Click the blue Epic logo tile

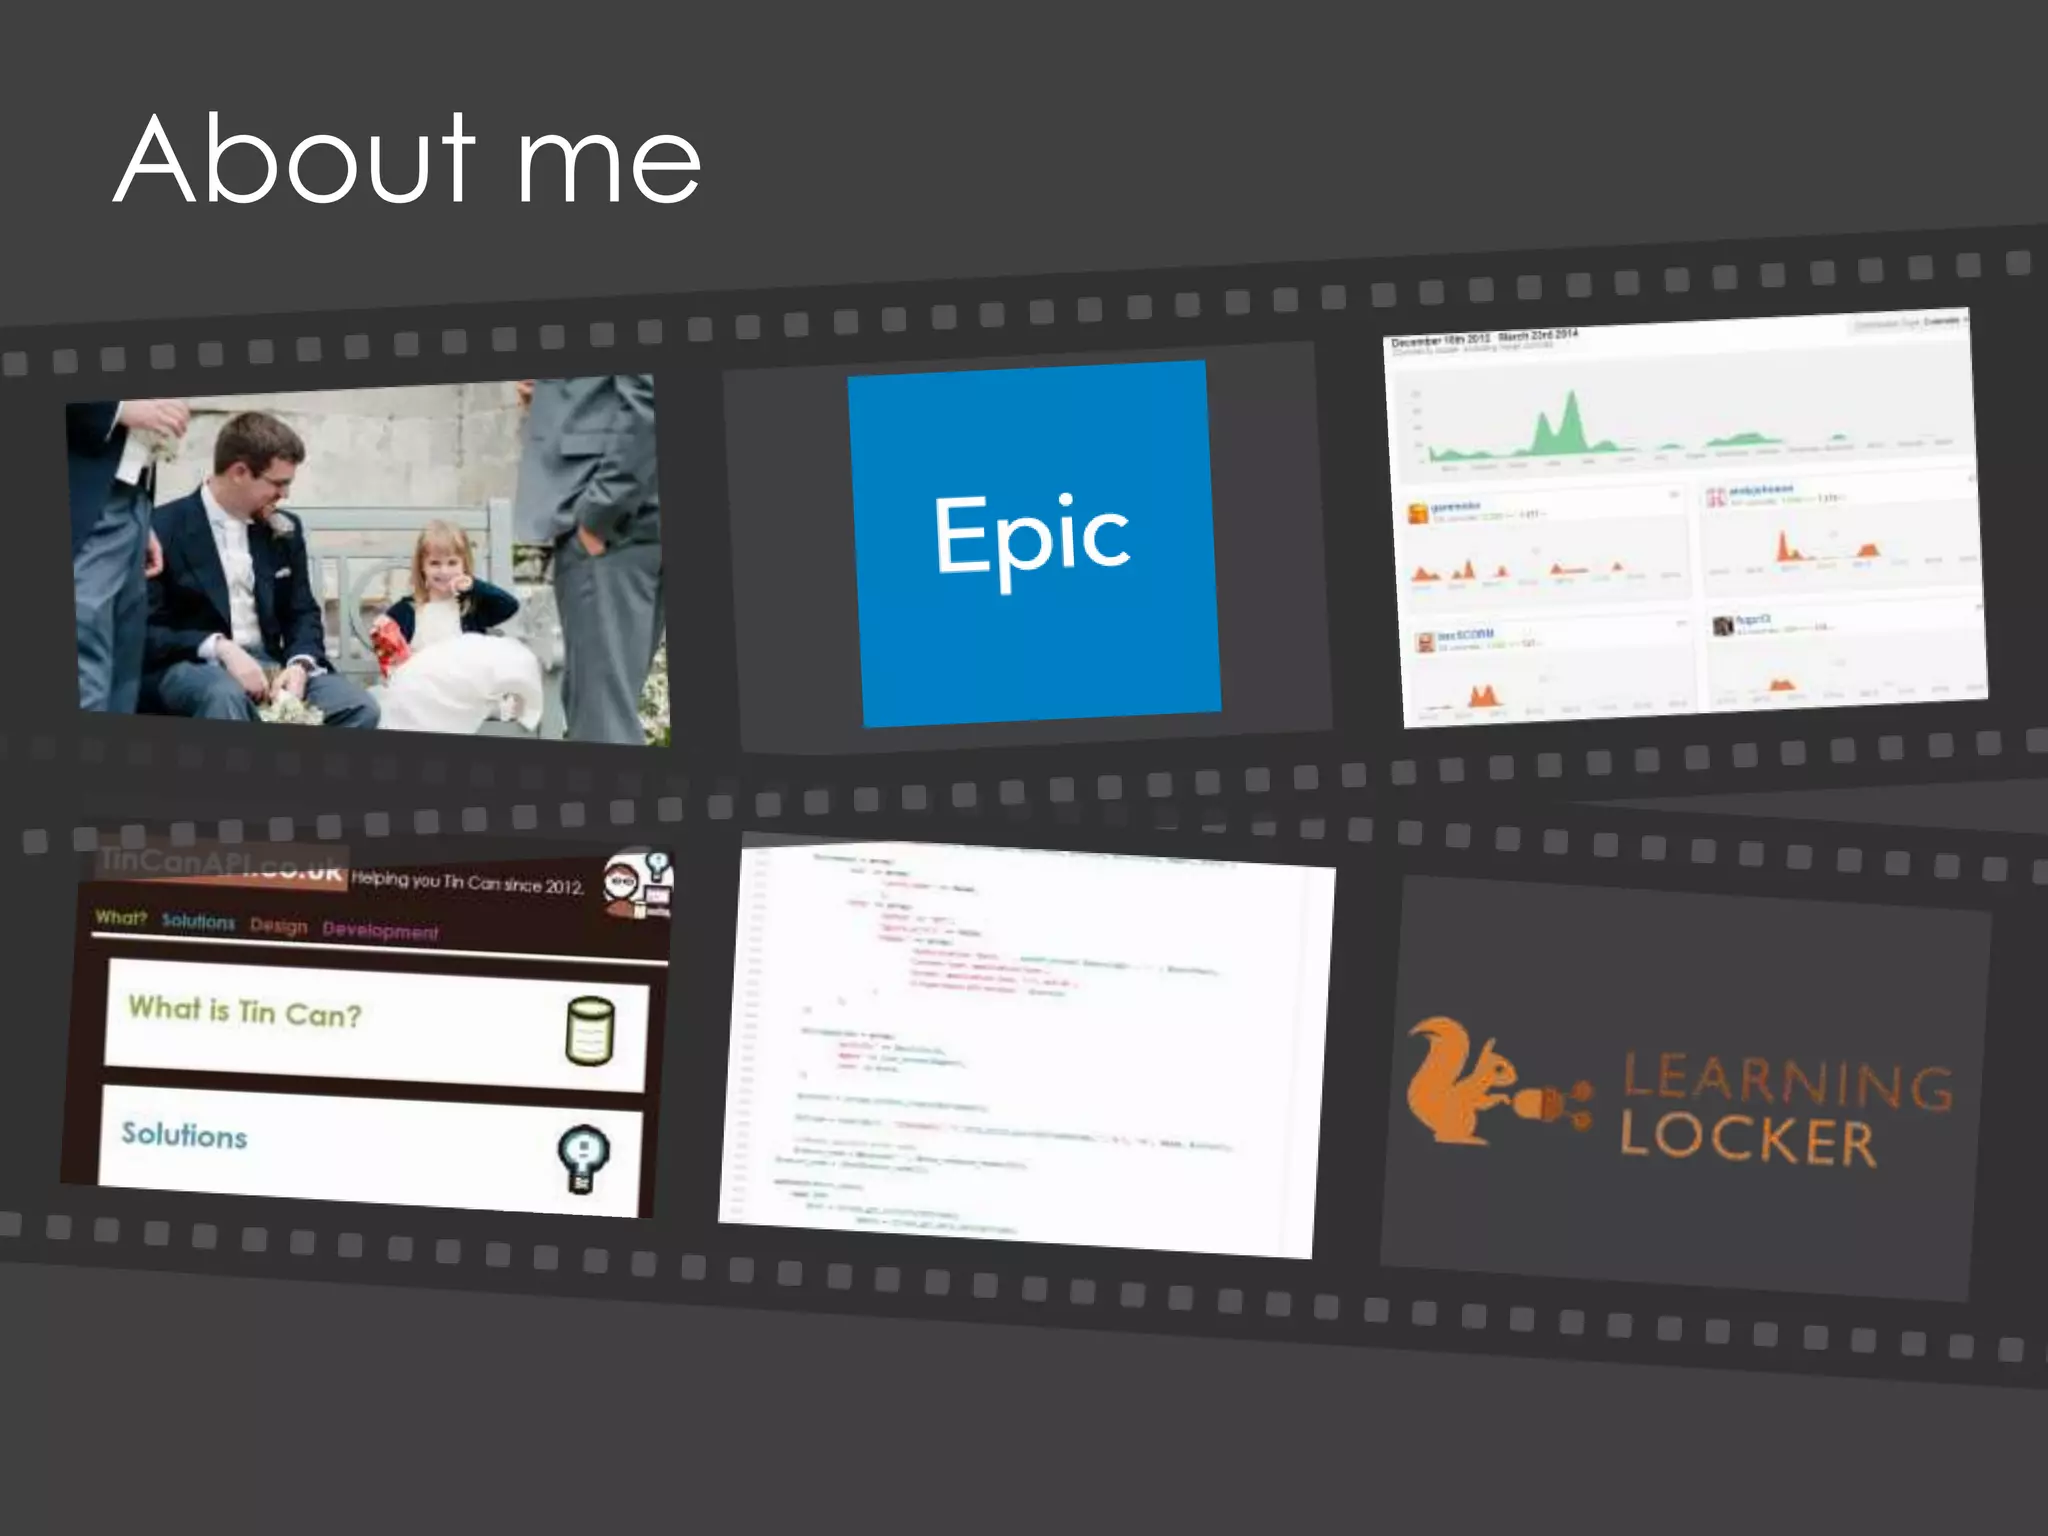pyautogui.click(x=1034, y=543)
